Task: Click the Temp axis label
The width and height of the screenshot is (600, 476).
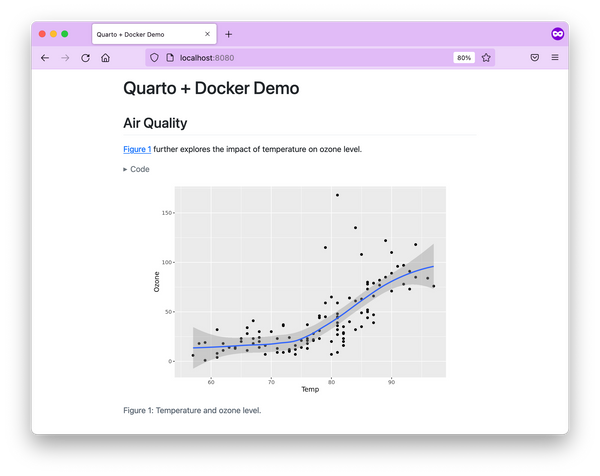Action: pos(310,389)
